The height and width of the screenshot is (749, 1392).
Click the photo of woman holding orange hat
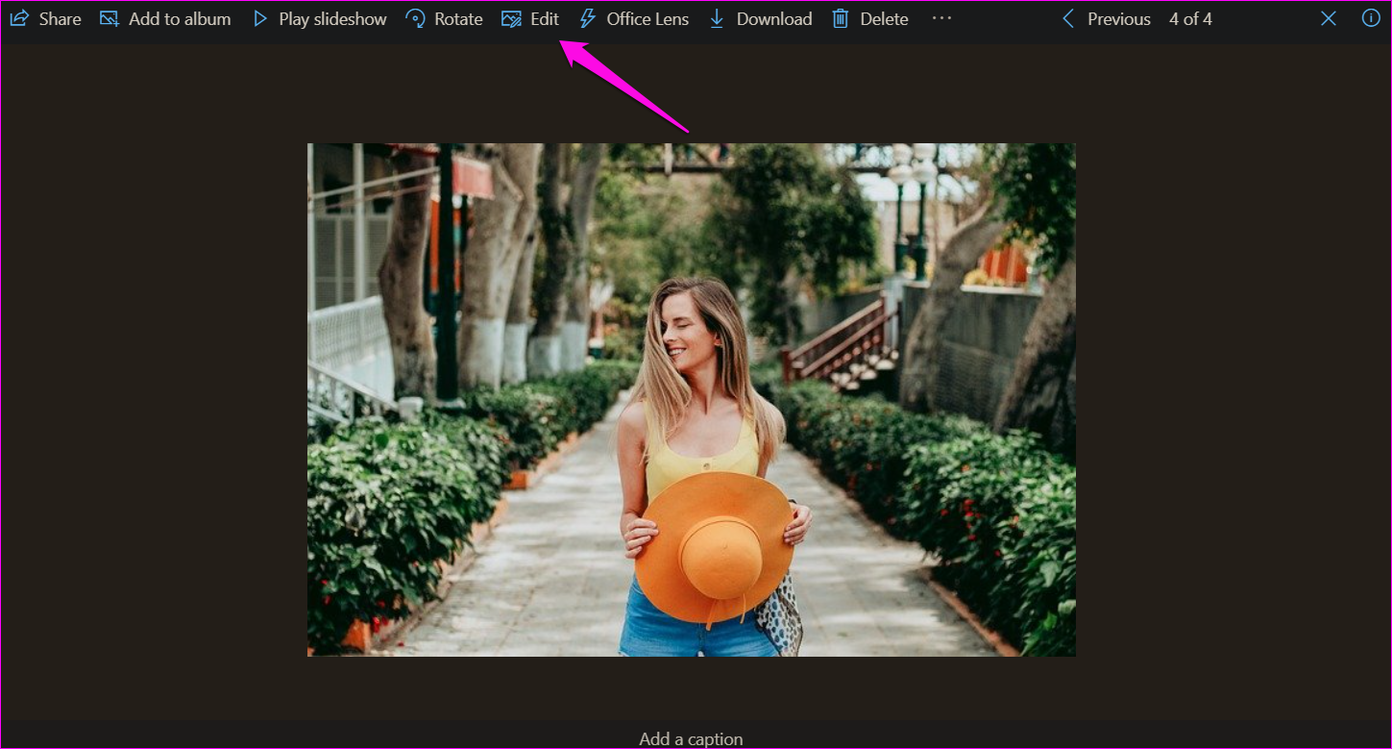coord(691,400)
